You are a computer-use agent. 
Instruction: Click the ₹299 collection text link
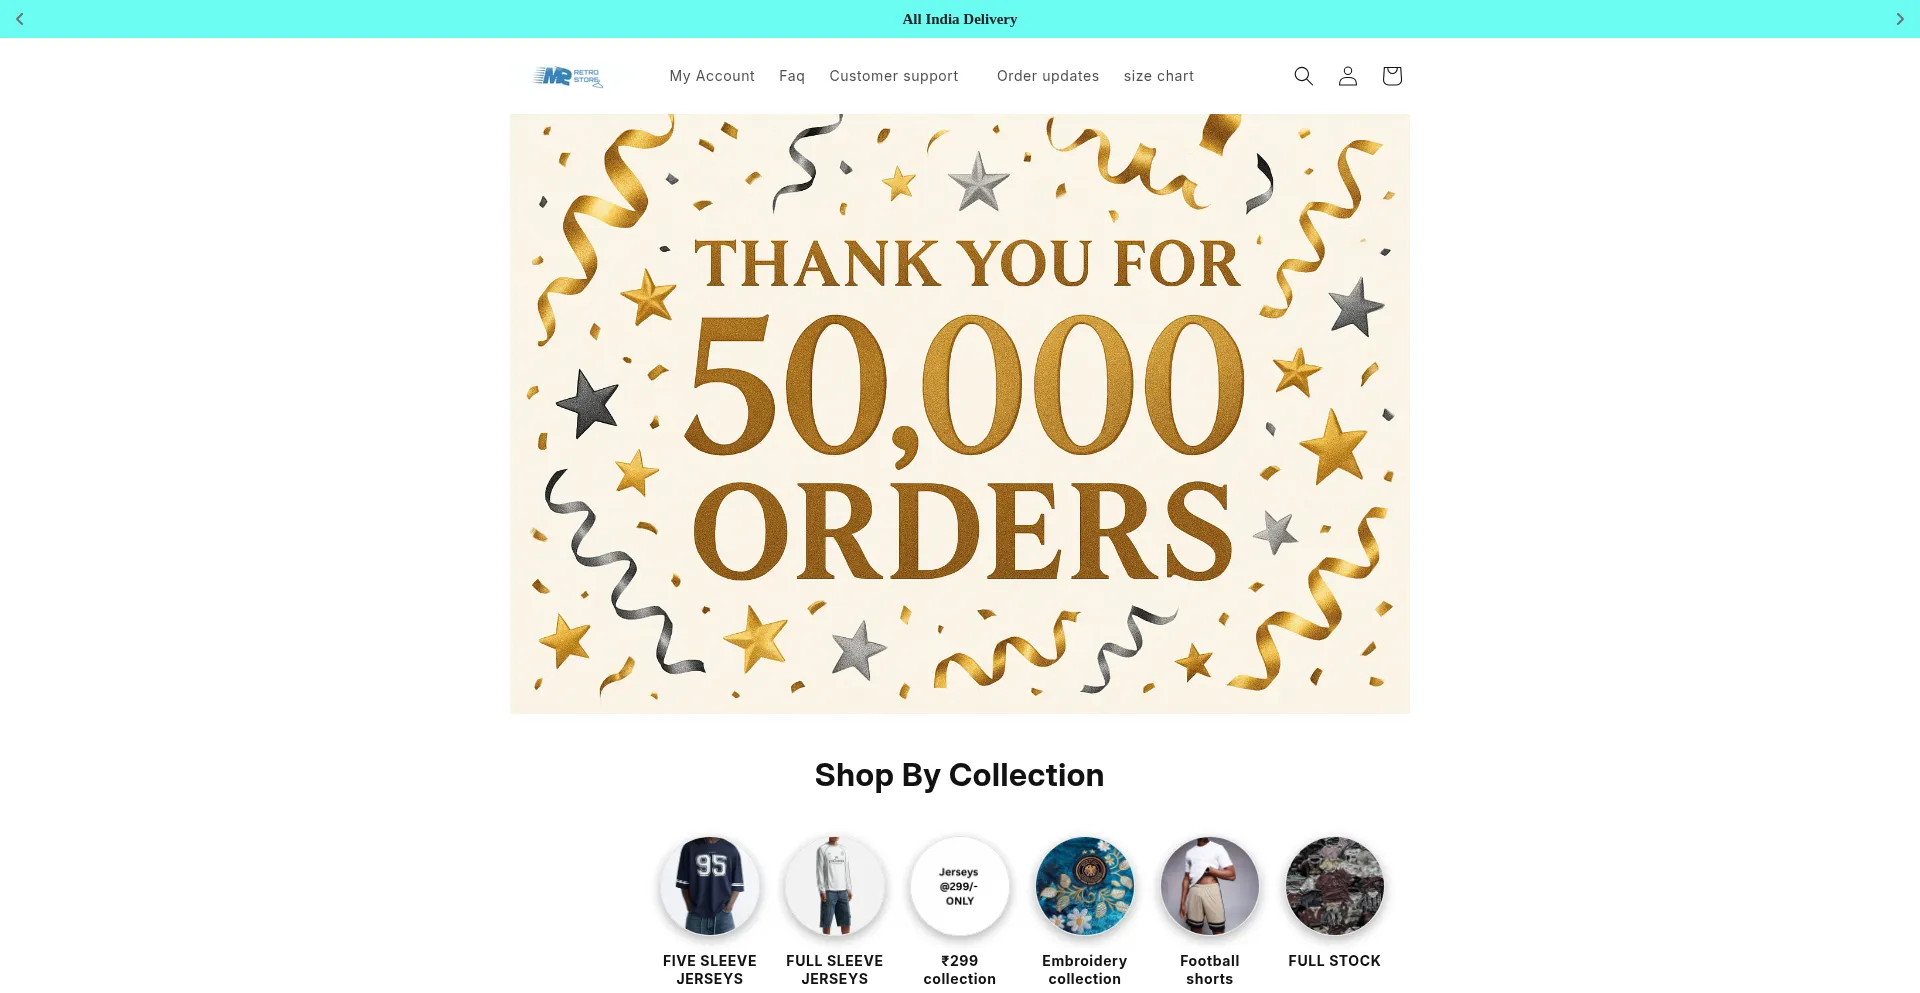tap(960, 970)
